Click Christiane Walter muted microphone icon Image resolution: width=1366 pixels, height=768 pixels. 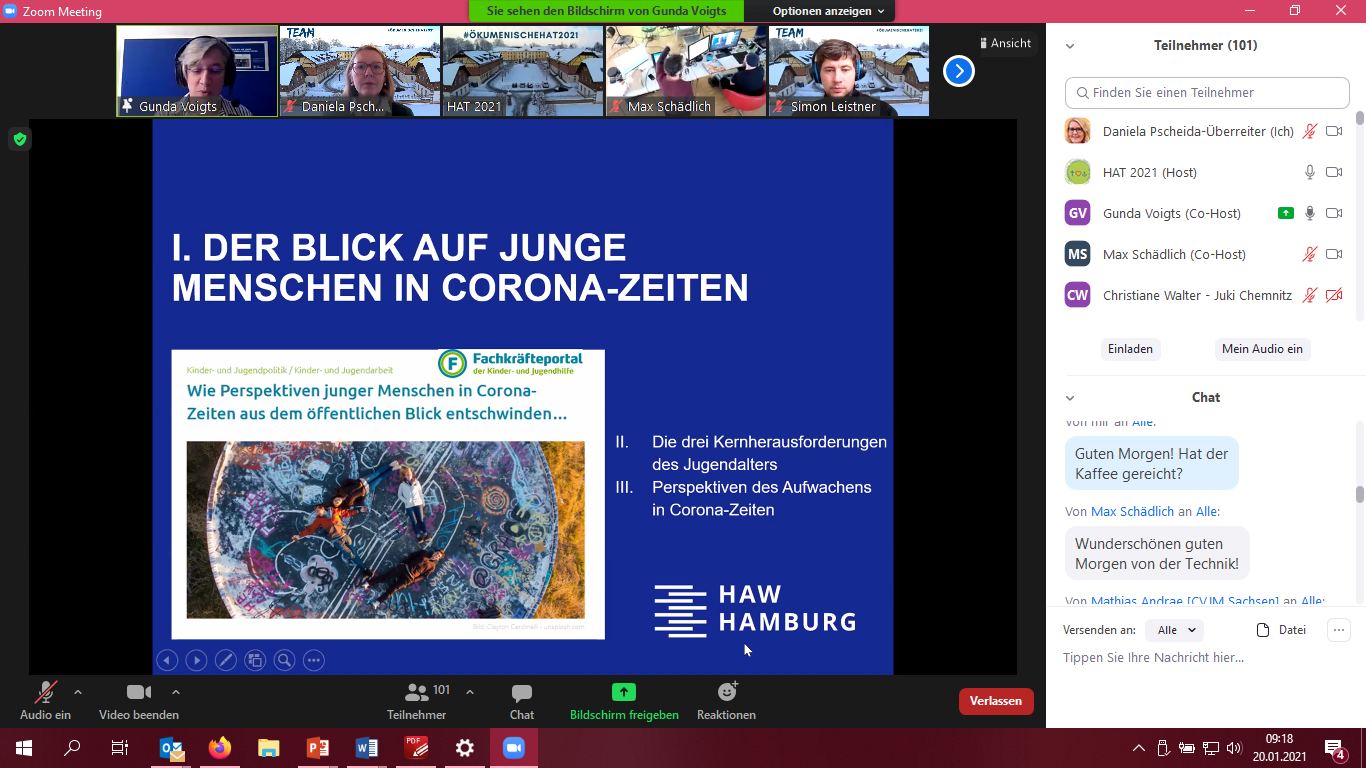click(1310, 295)
